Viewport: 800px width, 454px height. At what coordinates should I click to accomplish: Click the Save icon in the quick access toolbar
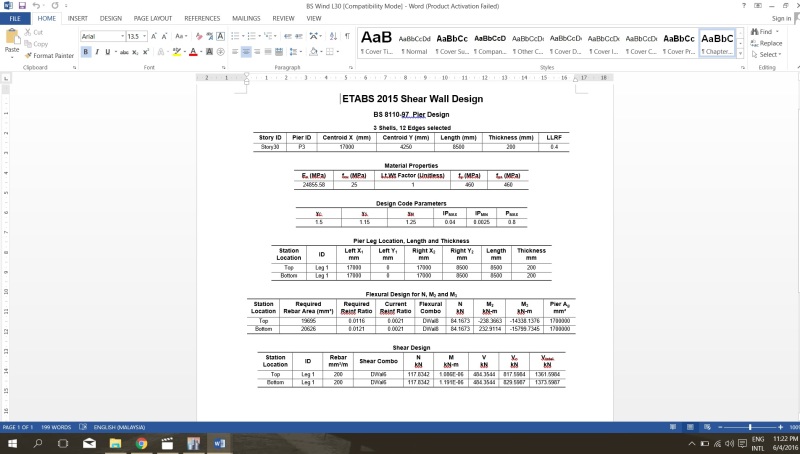point(22,6)
